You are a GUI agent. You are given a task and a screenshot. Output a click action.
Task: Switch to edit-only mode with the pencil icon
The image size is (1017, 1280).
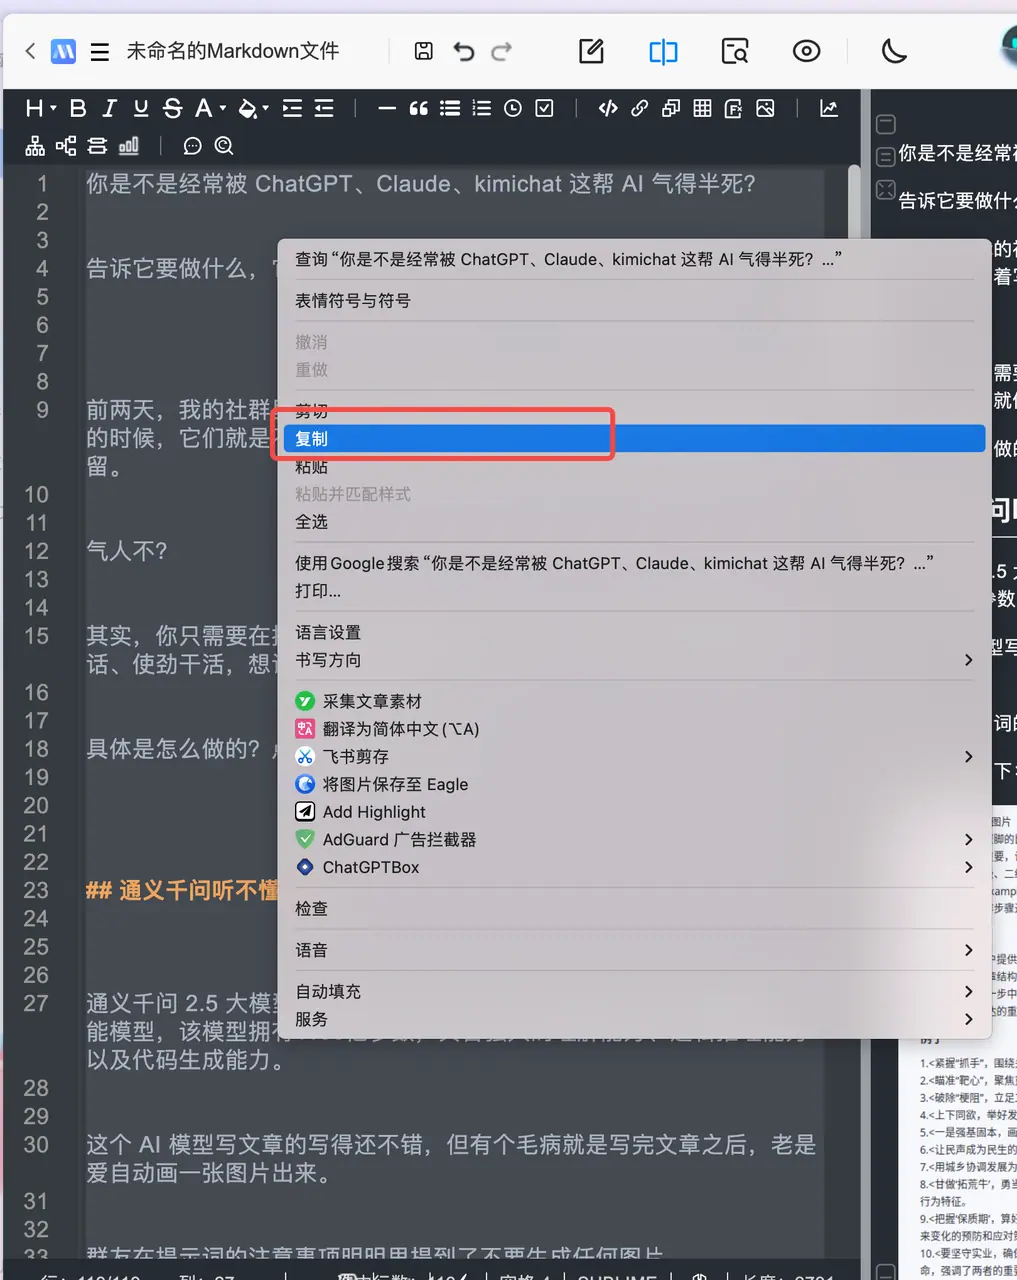click(x=592, y=51)
